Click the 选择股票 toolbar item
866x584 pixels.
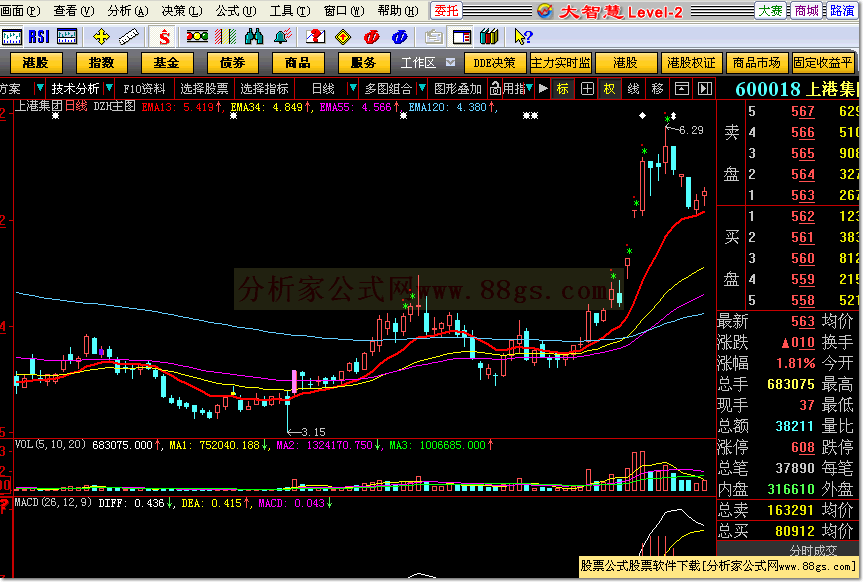click(204, 88)
